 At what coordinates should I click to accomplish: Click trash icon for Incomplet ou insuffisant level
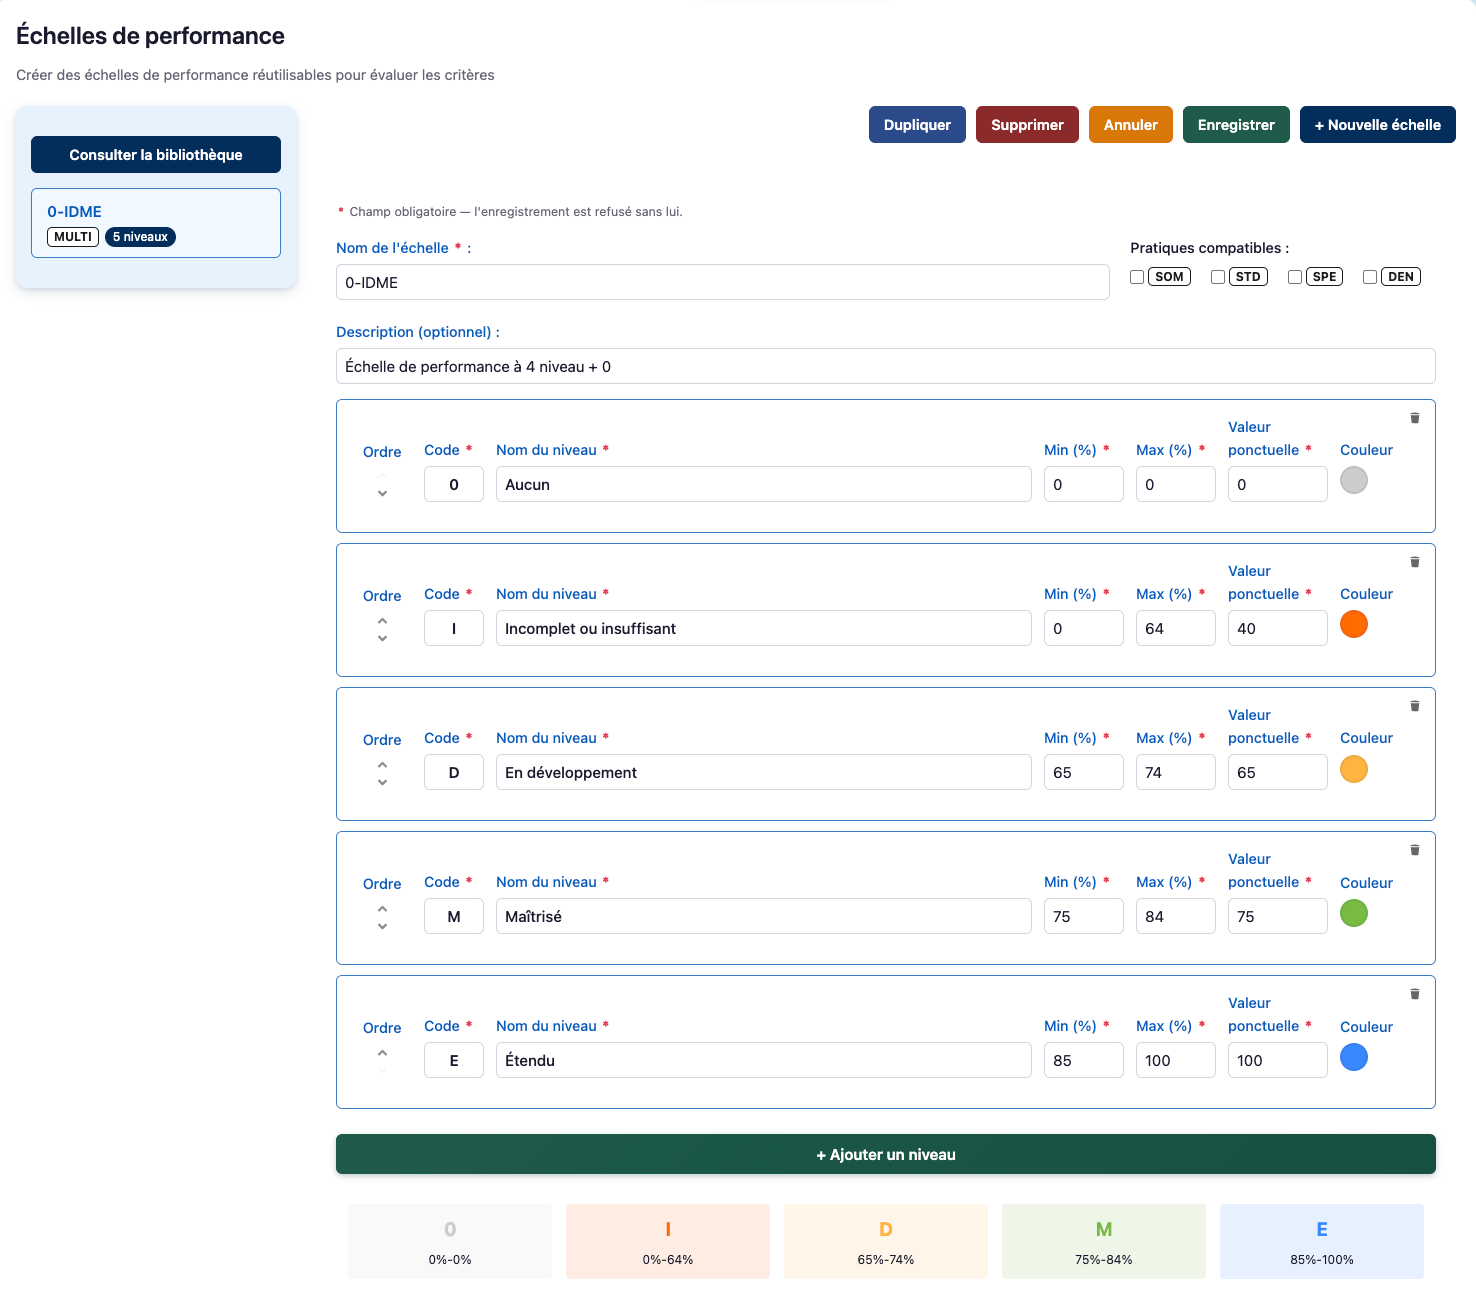(1415, 562)
